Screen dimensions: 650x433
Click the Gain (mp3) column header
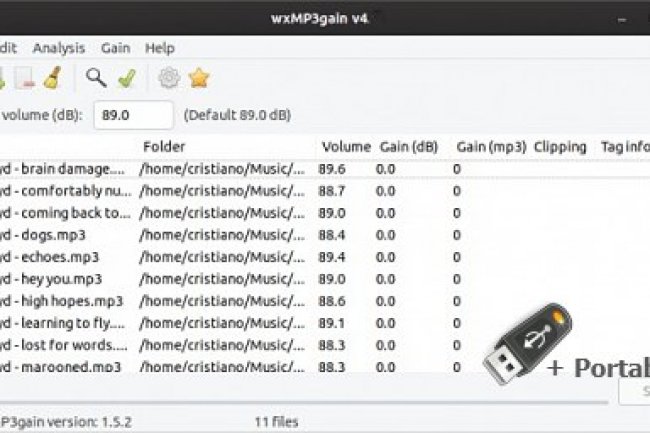491,147
